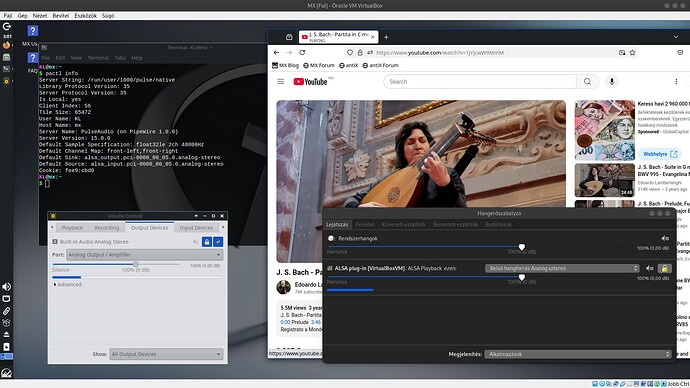Click the volume speaker icon in the left panel
690x388 pixels.
pyautogui.click(x=7, y=287)
